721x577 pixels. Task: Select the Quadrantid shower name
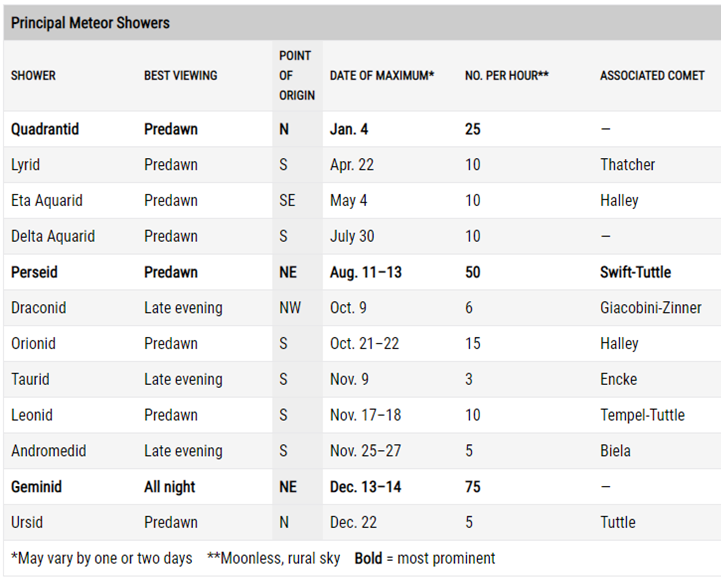45,129
